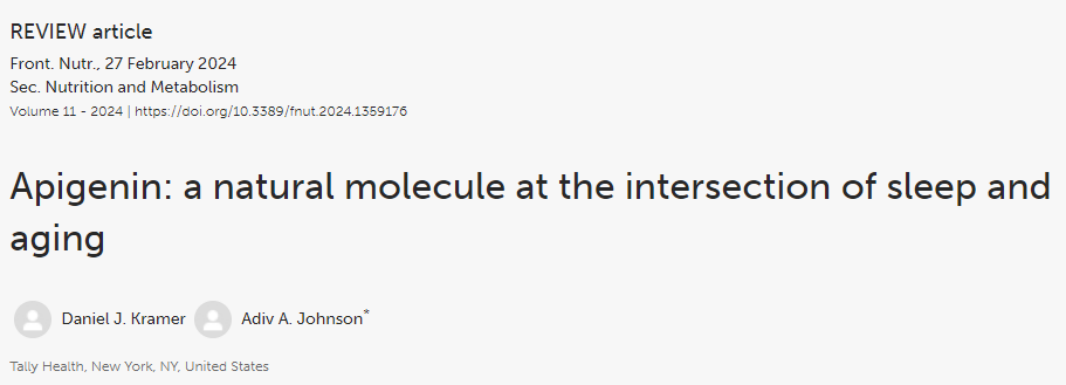The width and height of the screenshot is (1066, 385).
Task: Click the 27 February 2024 date
Action: click(171, 64)
